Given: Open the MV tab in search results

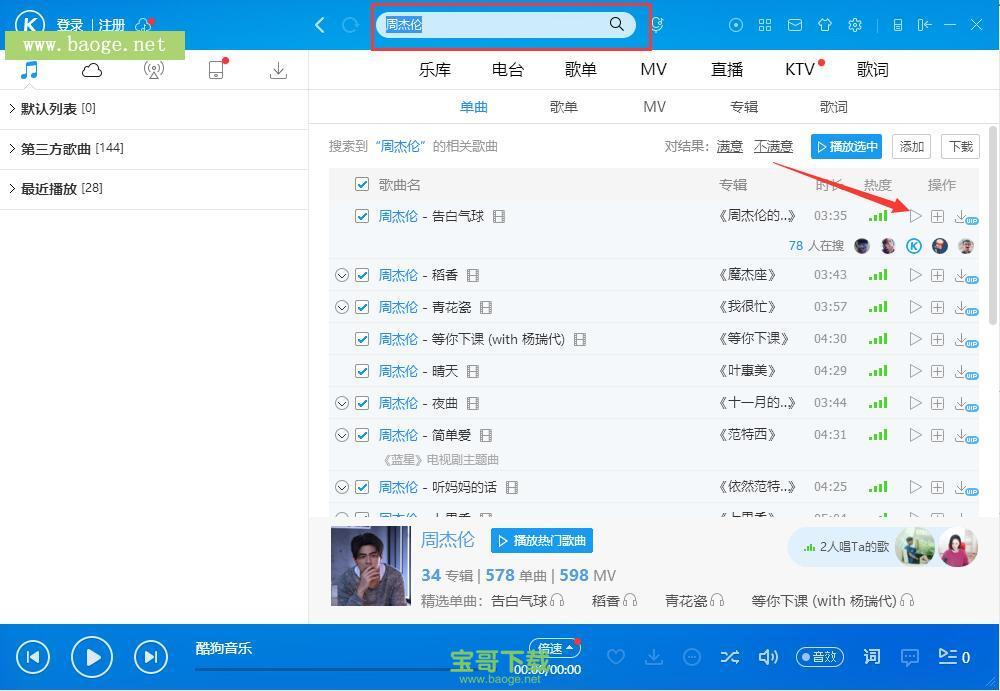Looking at the screenshot, I should coord(655,106).
